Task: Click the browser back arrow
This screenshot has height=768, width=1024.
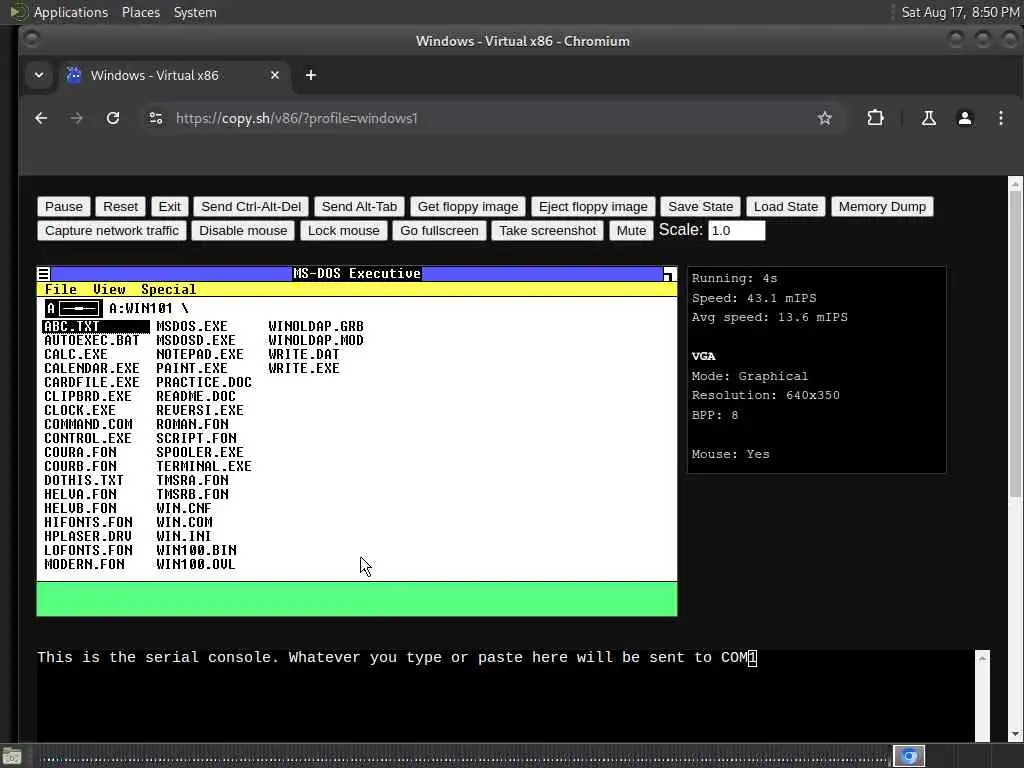Action: pos(41,118)
